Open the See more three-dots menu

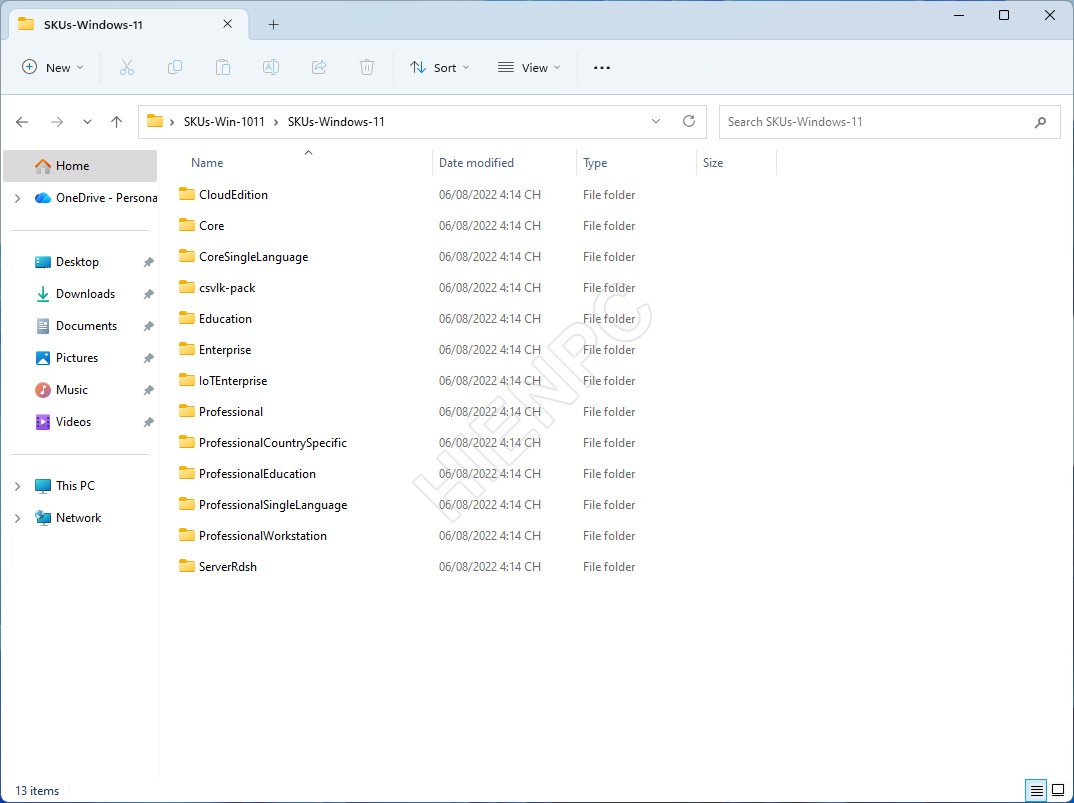point(601,68)
